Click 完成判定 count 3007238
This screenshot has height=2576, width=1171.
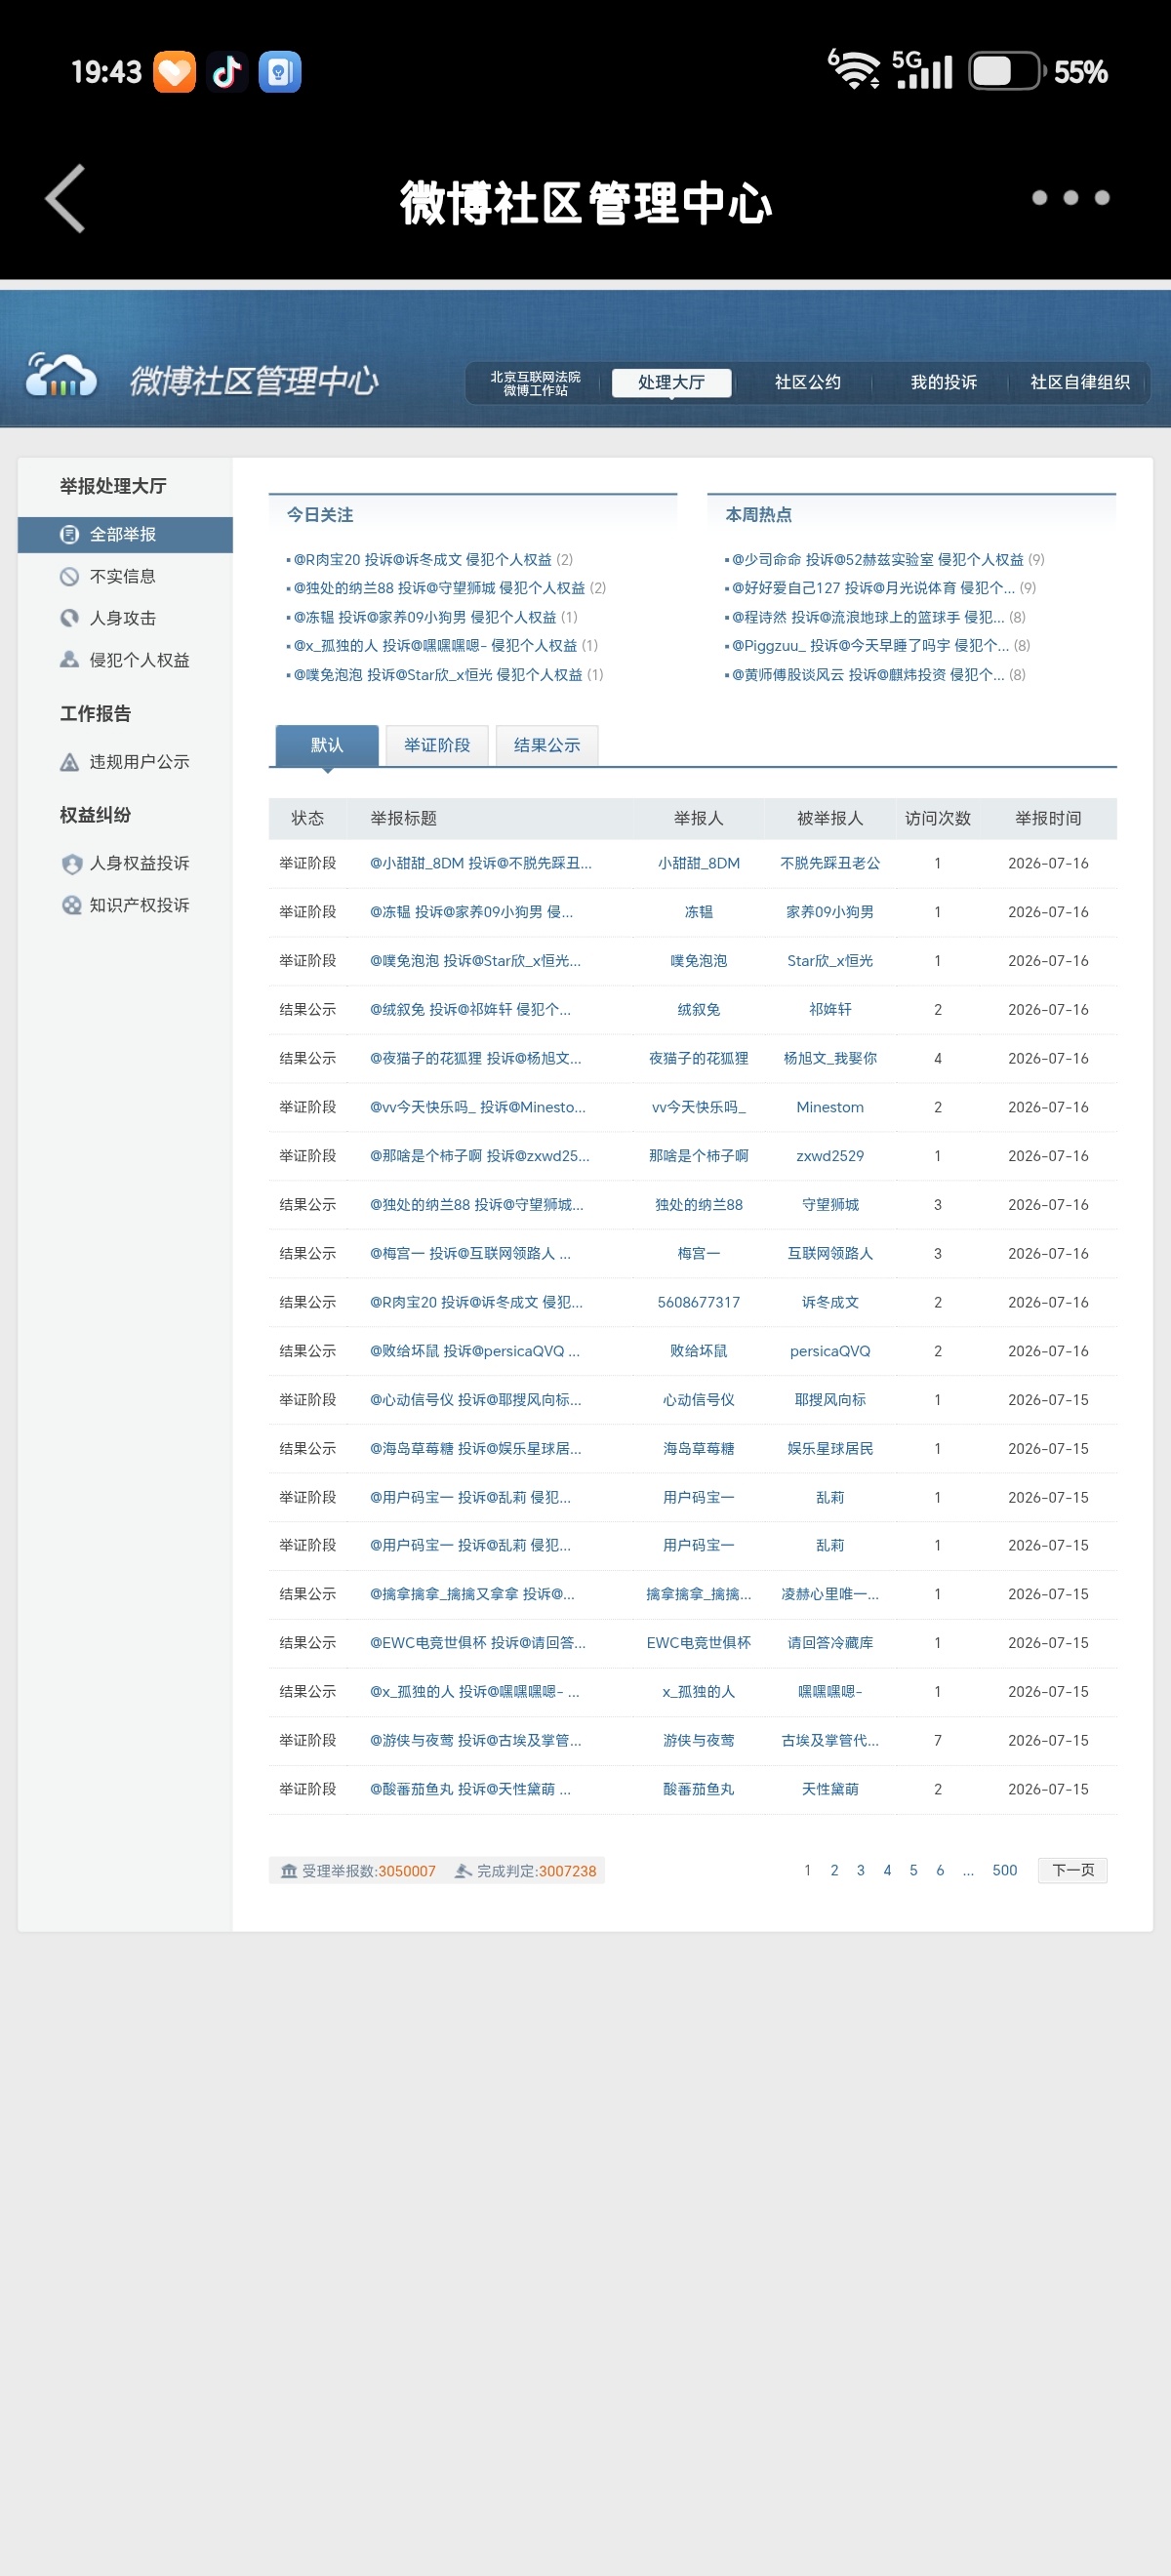pos(567,1871)
